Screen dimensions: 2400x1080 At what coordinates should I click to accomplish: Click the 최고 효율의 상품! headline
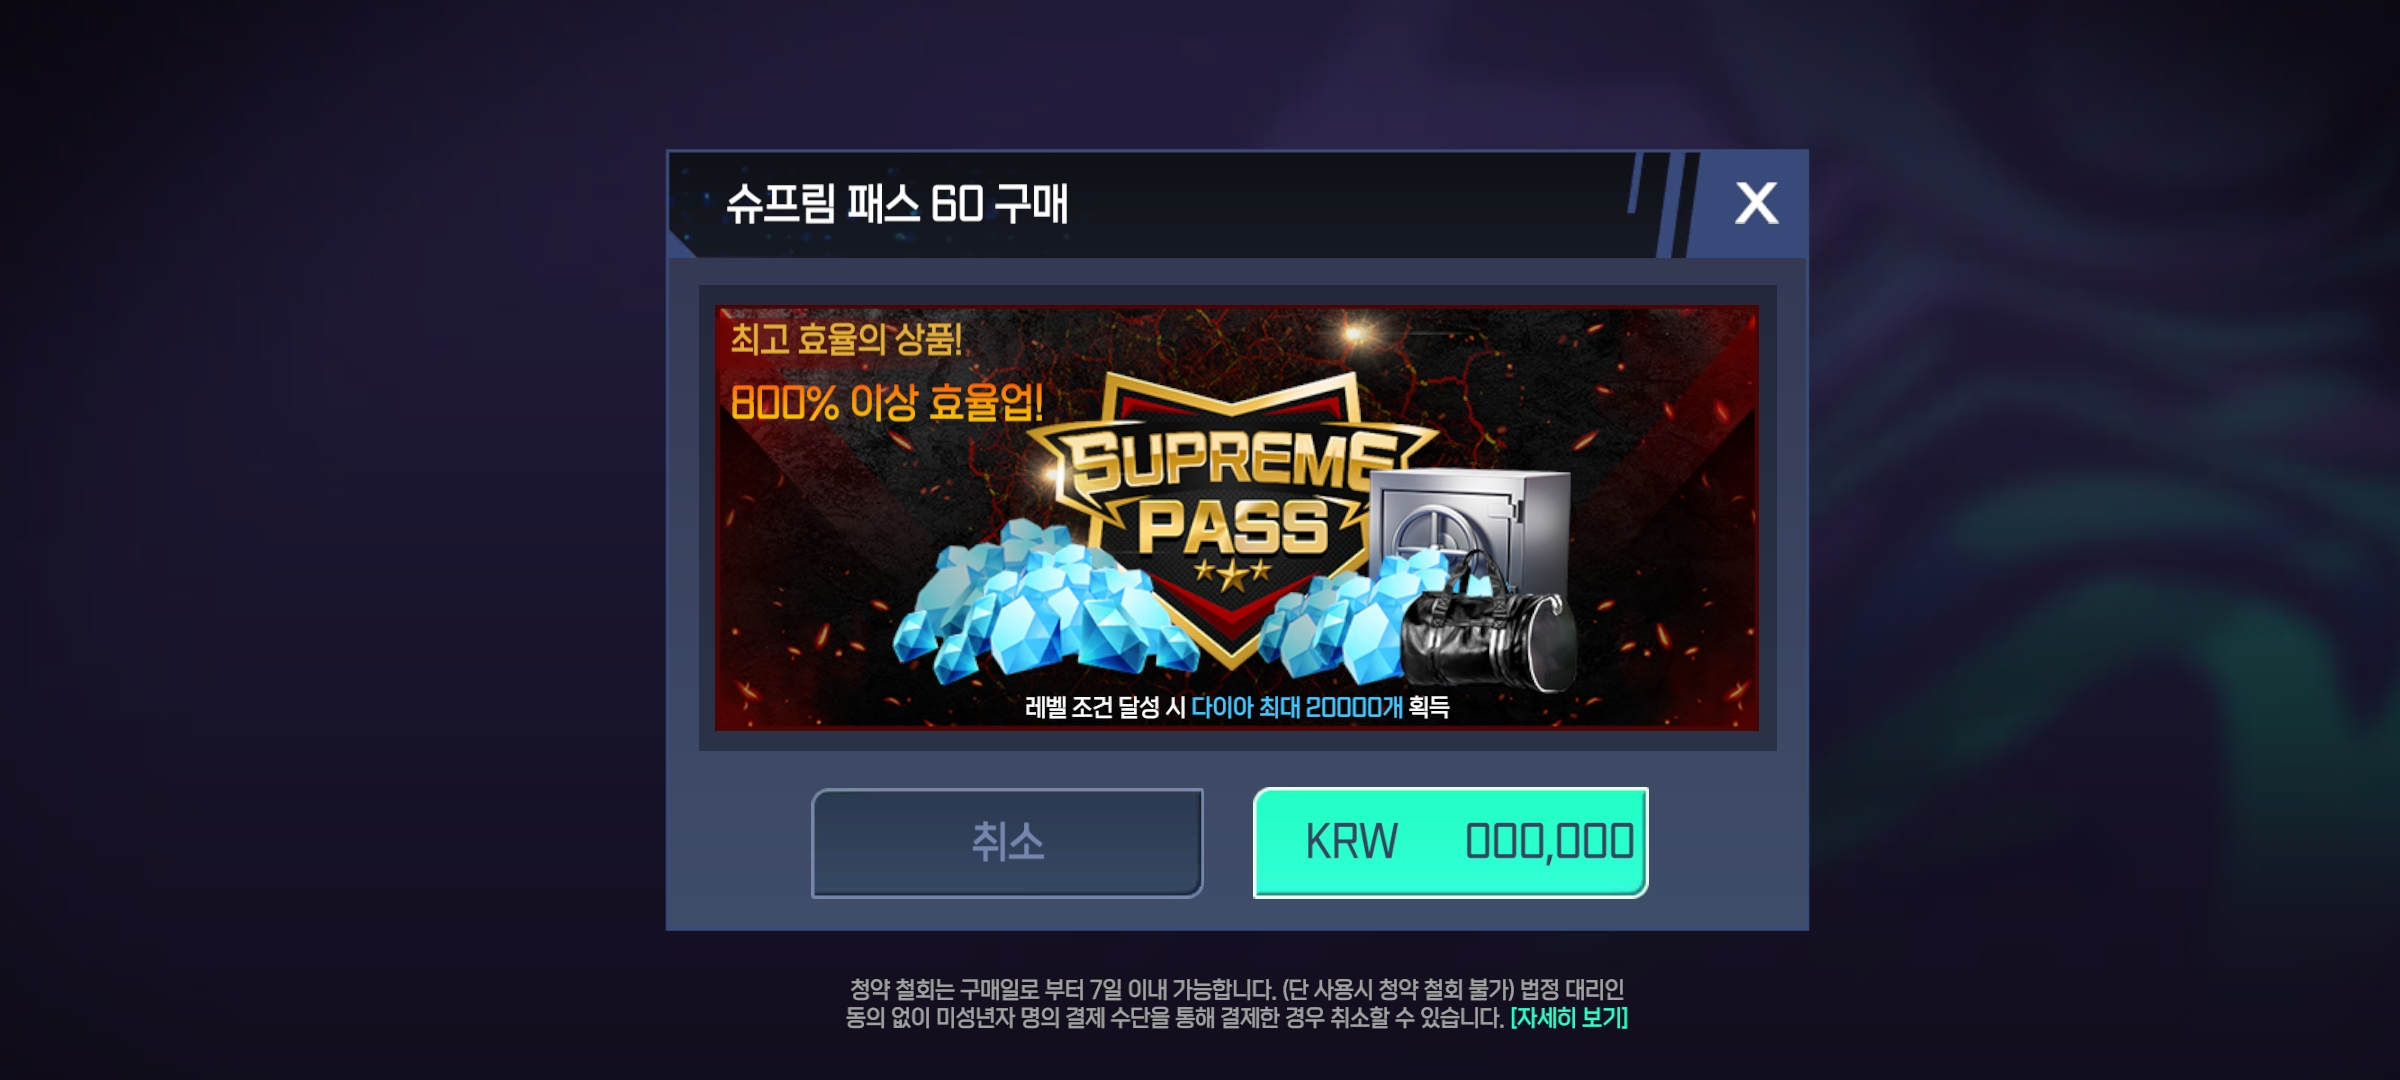[846, 339]
